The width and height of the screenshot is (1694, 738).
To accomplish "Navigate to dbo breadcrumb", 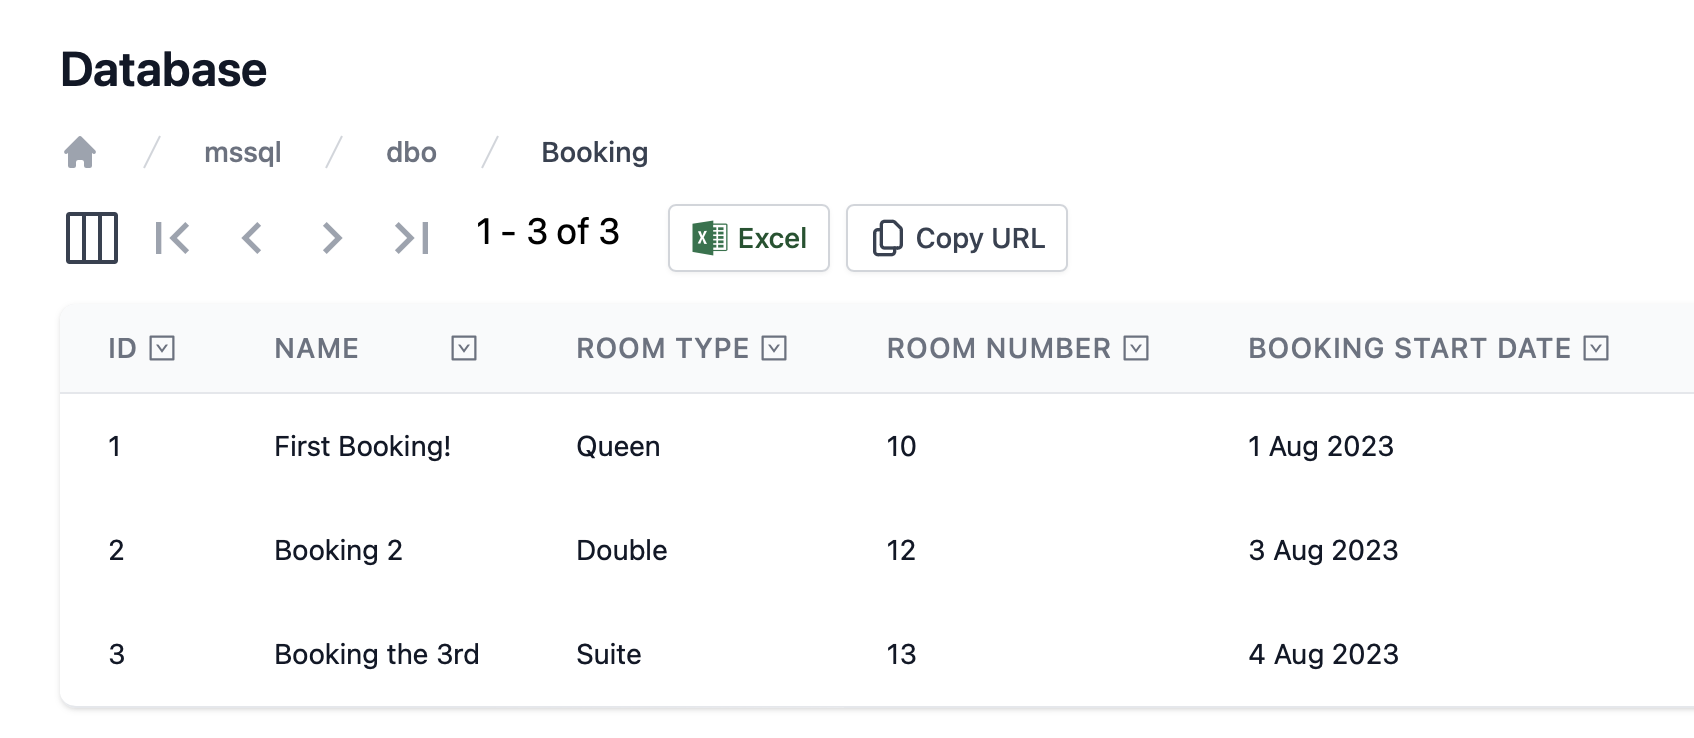I will 412,152.
